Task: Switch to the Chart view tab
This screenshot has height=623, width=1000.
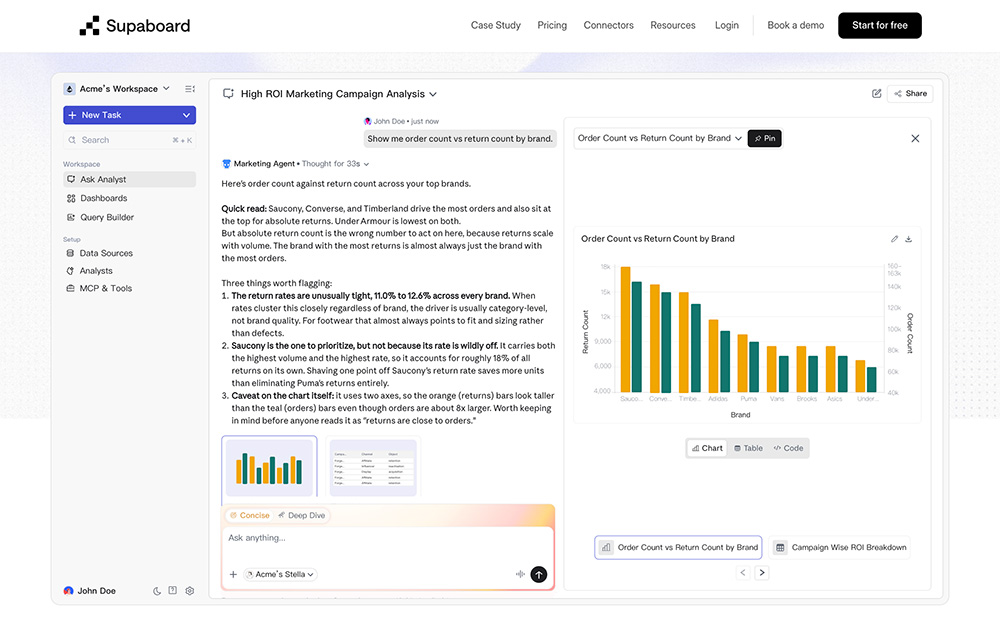Action: [x=707, y=448]
